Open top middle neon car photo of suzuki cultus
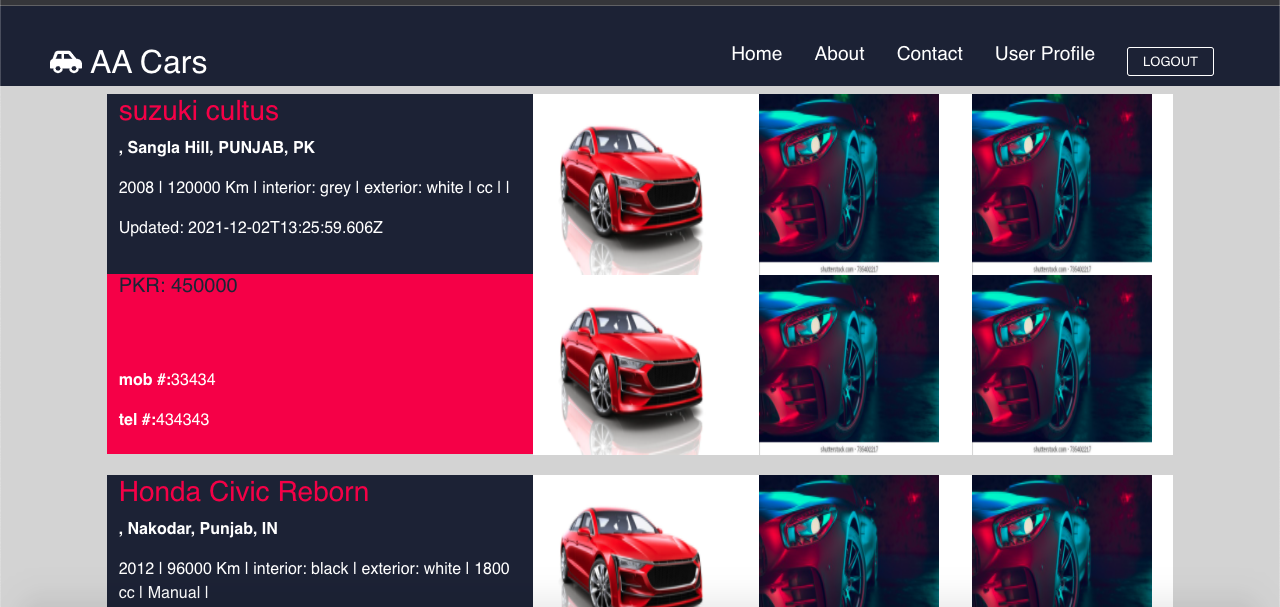Screen dimensions: 1280x607 coord(849,184)
